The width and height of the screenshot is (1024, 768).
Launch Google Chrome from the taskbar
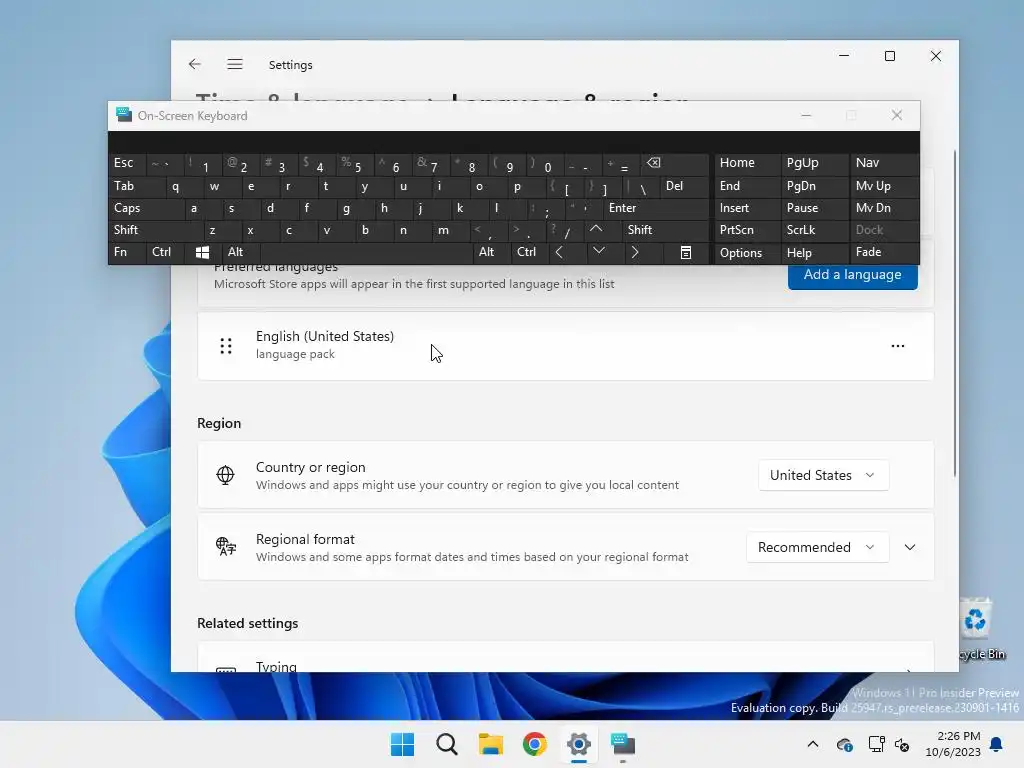coord(535,744)
